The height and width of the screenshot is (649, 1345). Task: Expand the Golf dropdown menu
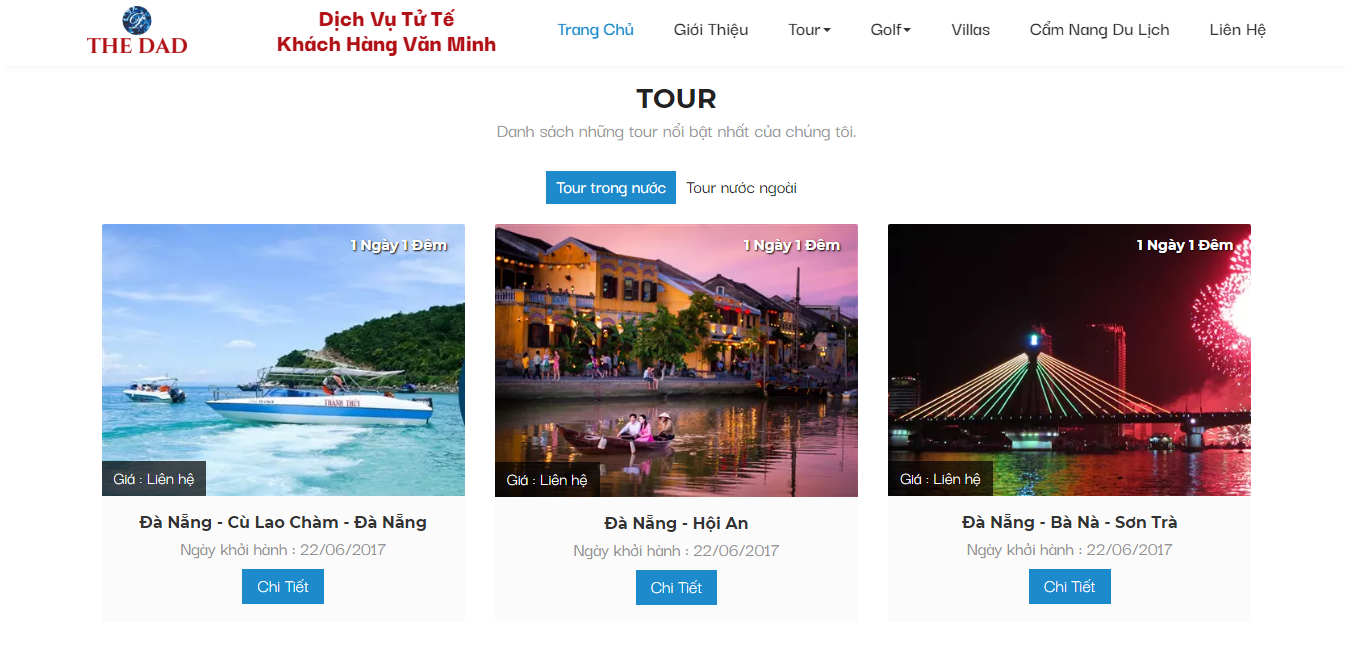pyautogui.click(x=890, y=30)
